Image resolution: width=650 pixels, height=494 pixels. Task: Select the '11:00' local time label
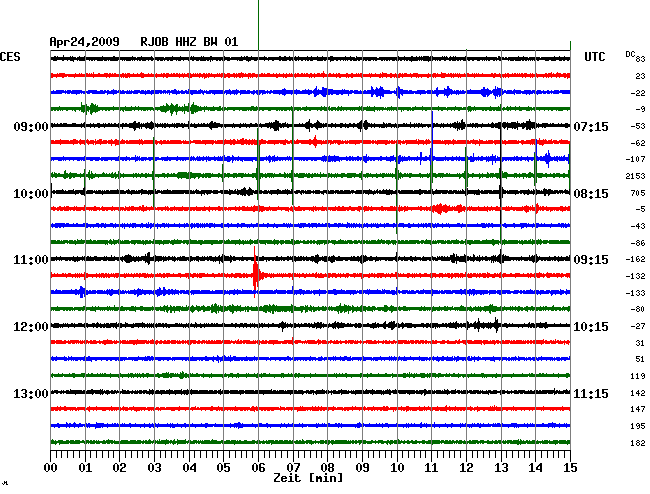(31, 260)
